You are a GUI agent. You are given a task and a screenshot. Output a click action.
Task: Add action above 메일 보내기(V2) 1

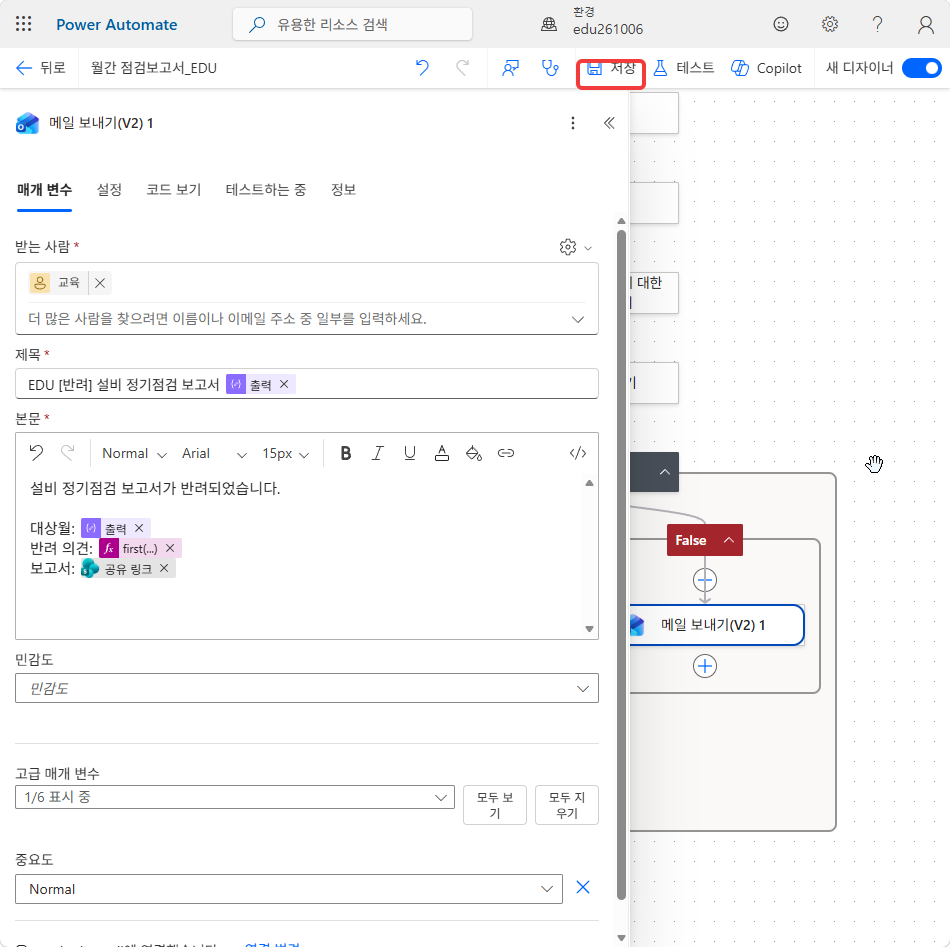705,580
